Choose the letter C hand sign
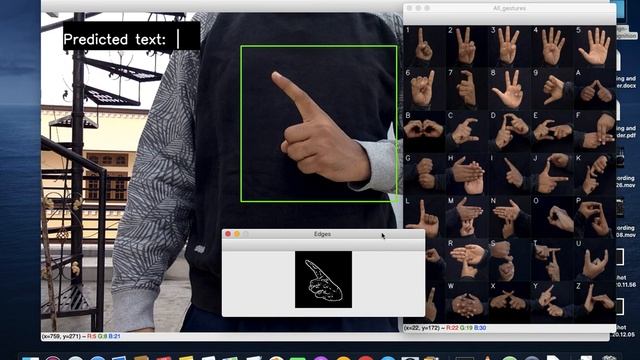 (x=467, y=131)
